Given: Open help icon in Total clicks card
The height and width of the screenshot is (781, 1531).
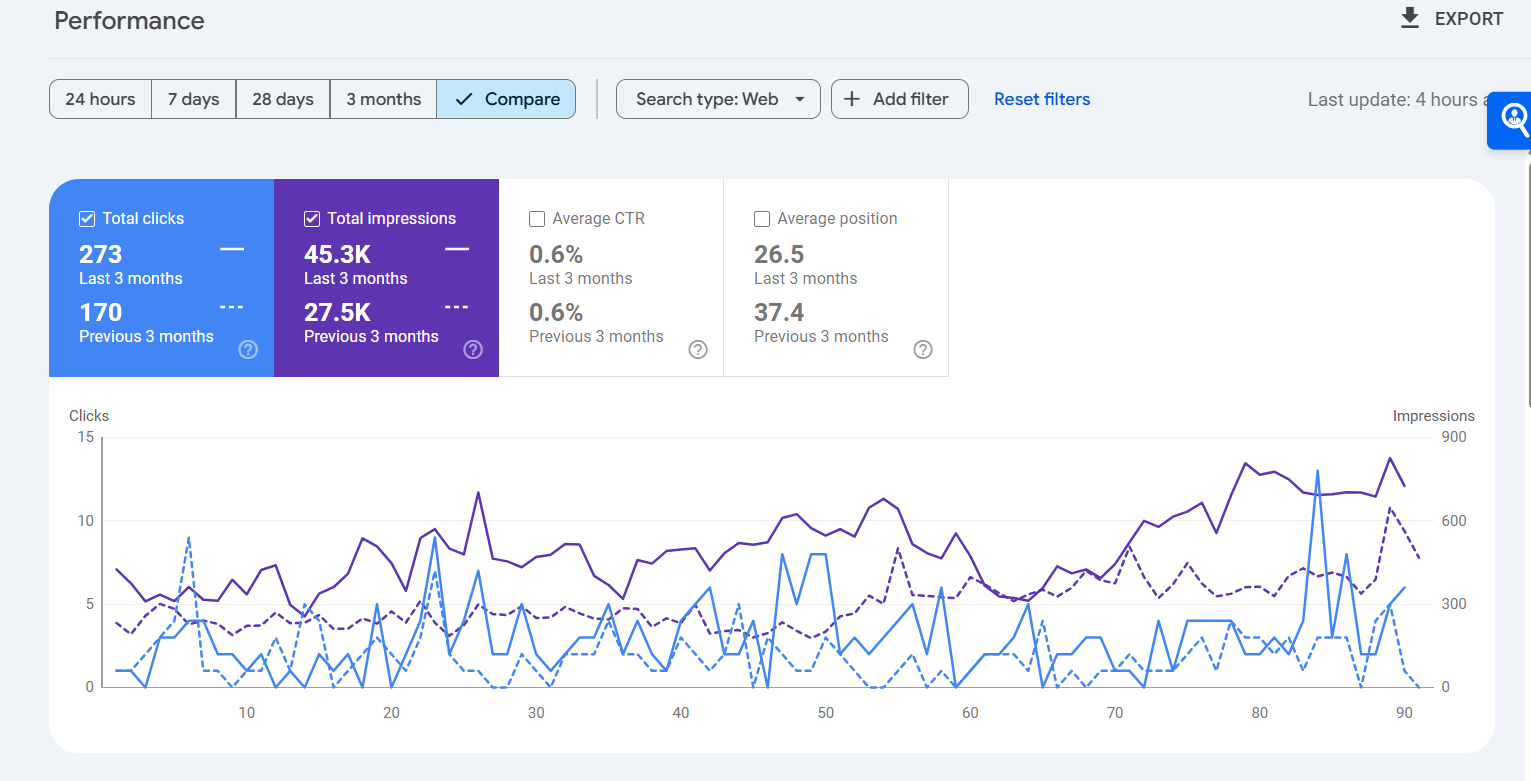Looking at the screenshot, I should [x=248, y=349].
